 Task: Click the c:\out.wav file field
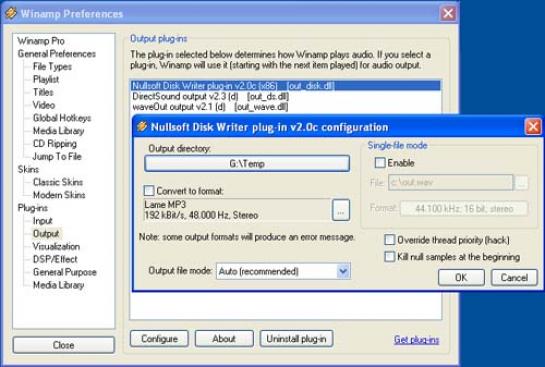click(450, 182)
